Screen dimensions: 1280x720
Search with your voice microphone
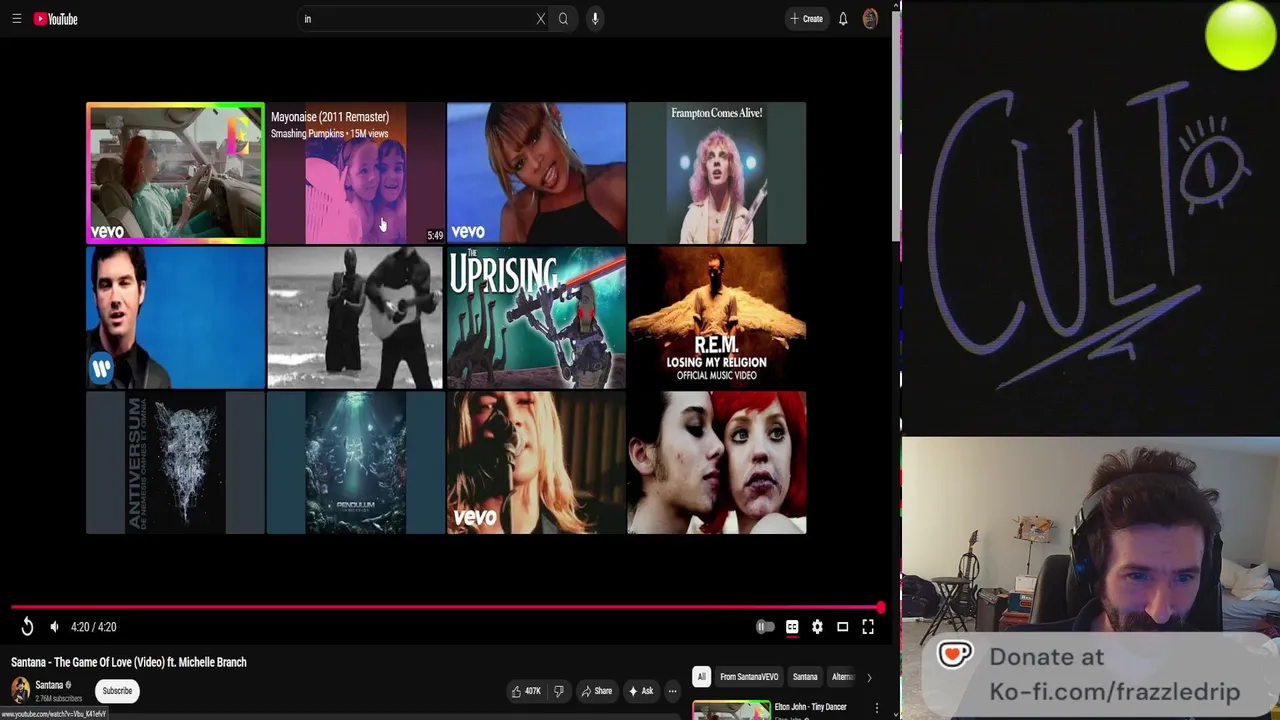(594, 18)
